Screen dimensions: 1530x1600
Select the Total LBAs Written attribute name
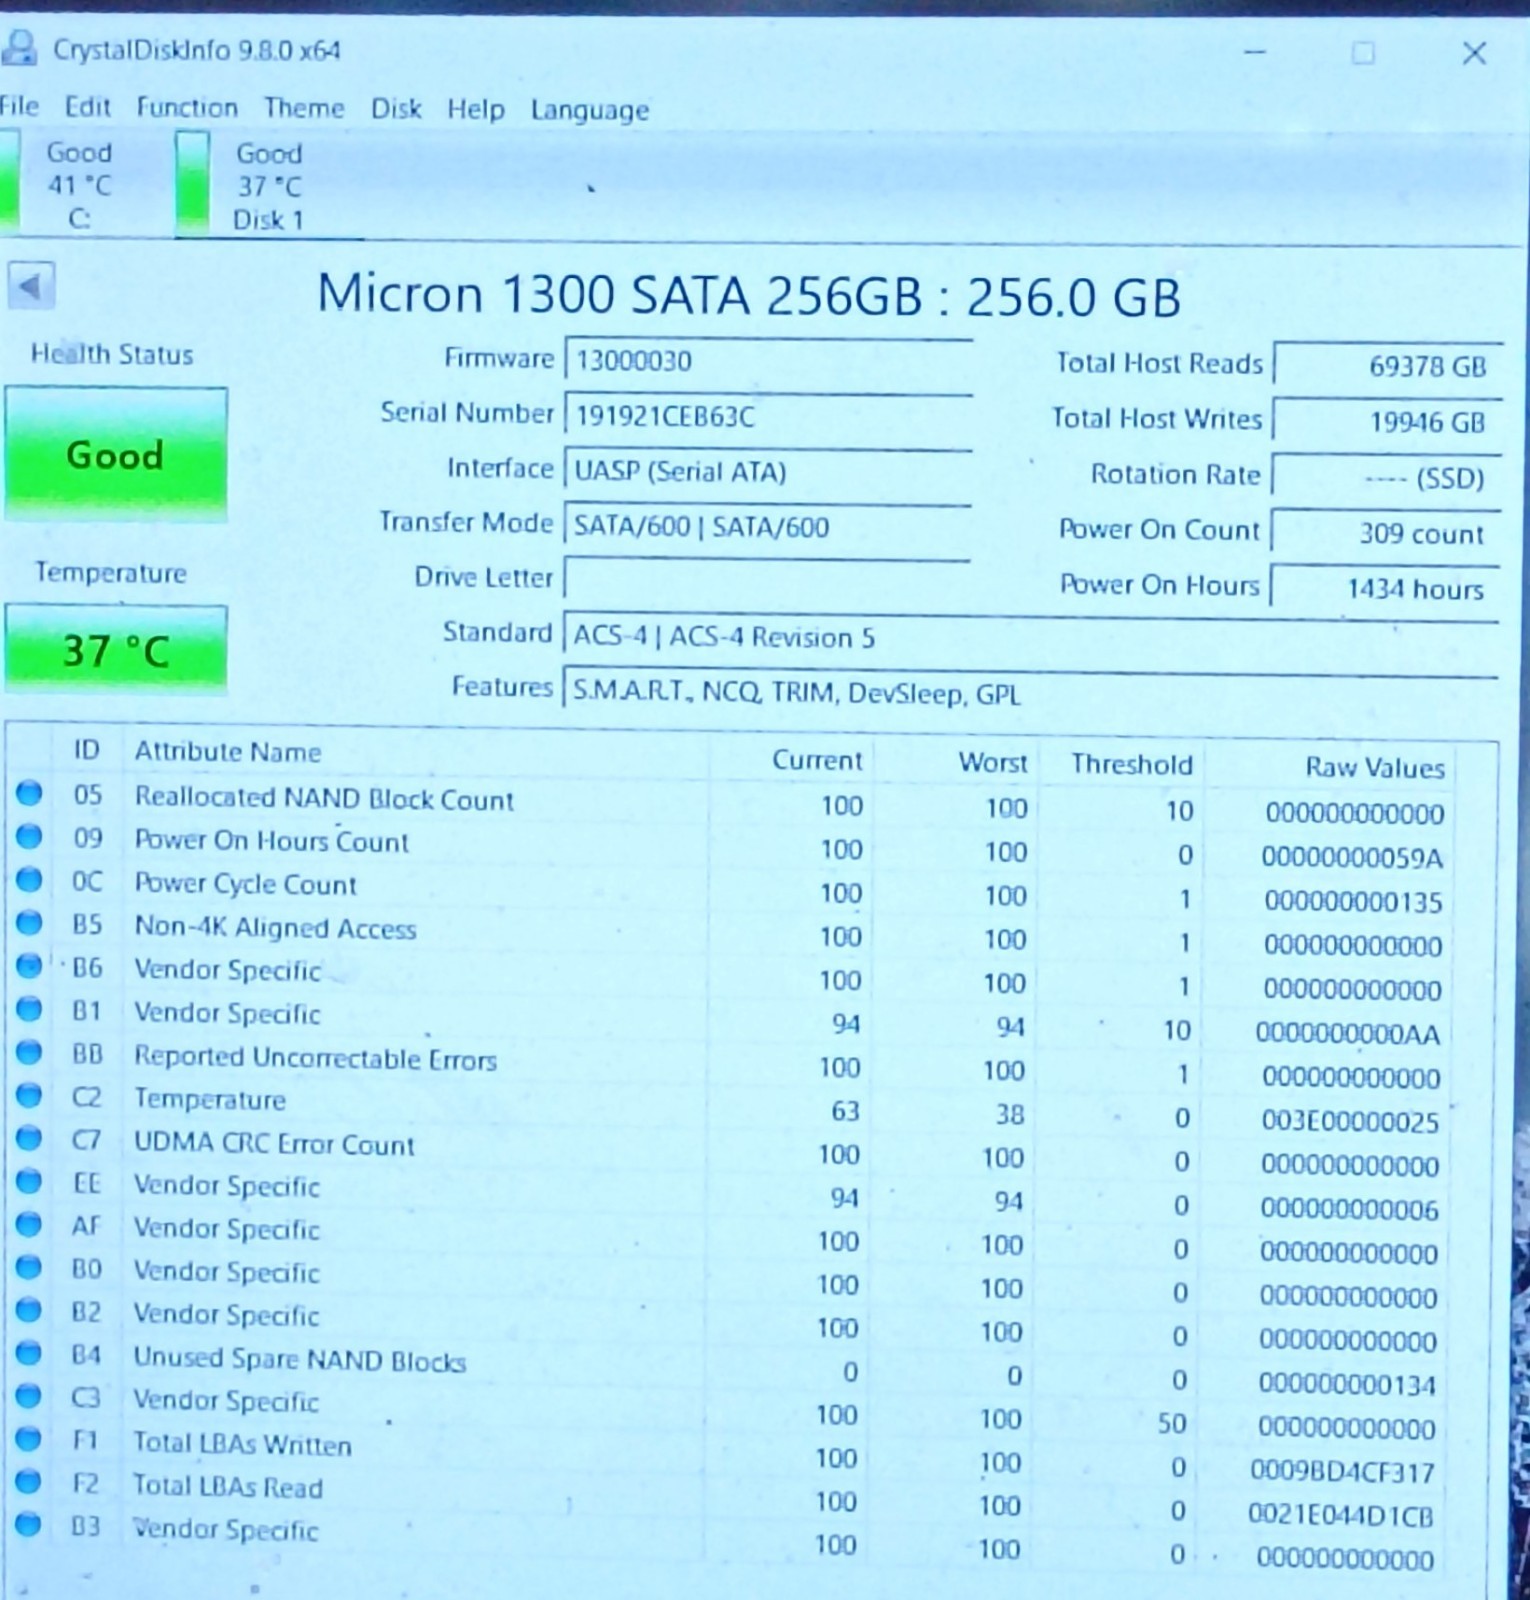point(243,1444)
